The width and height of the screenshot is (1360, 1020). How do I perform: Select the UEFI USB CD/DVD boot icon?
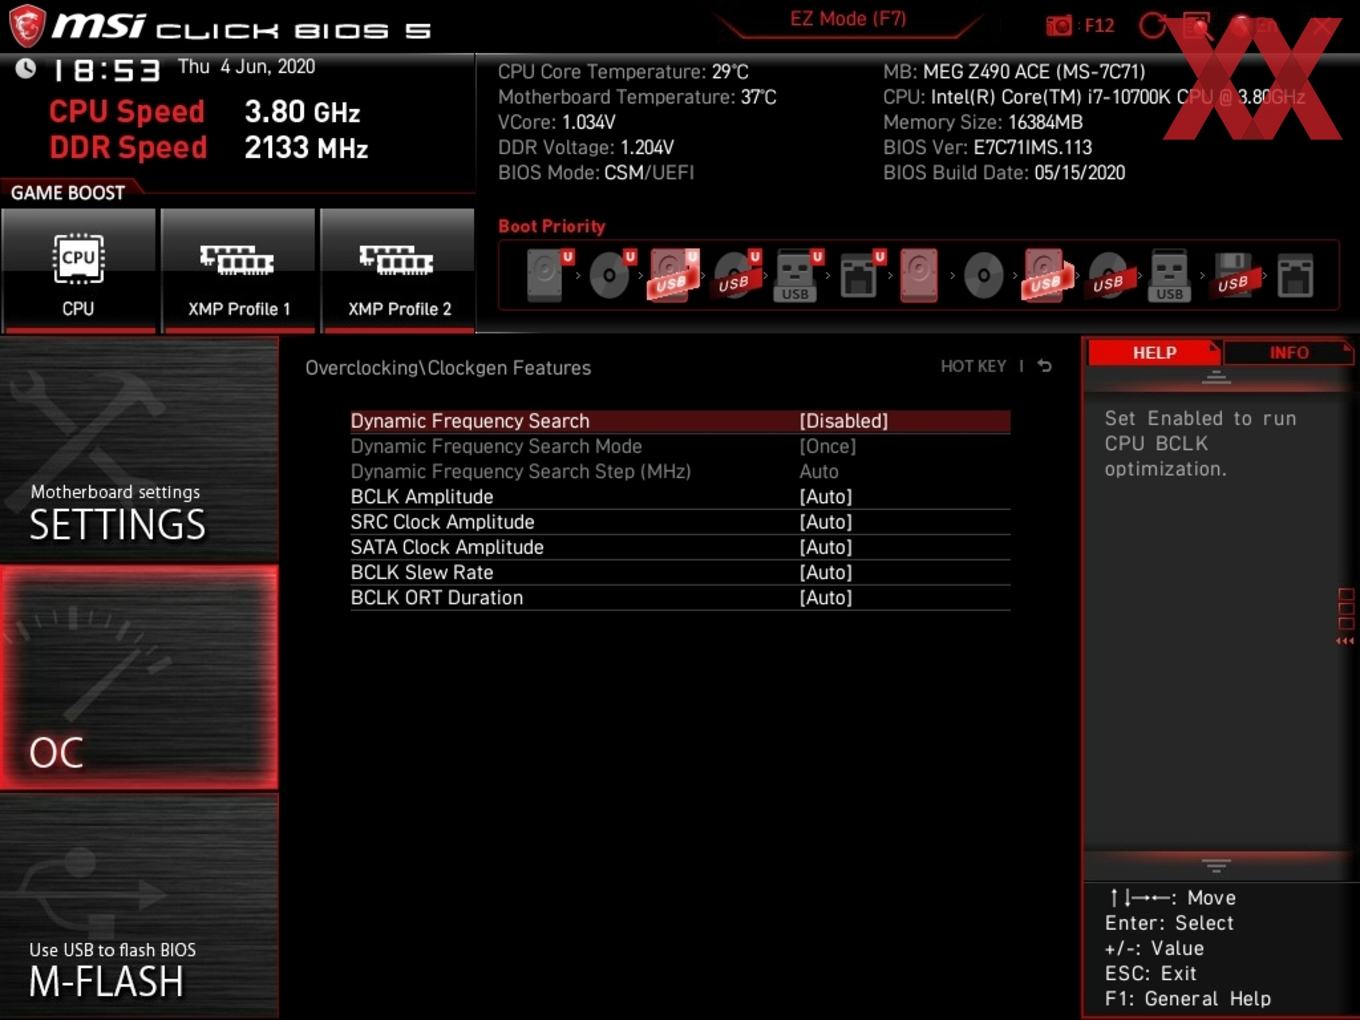(736, 275)
